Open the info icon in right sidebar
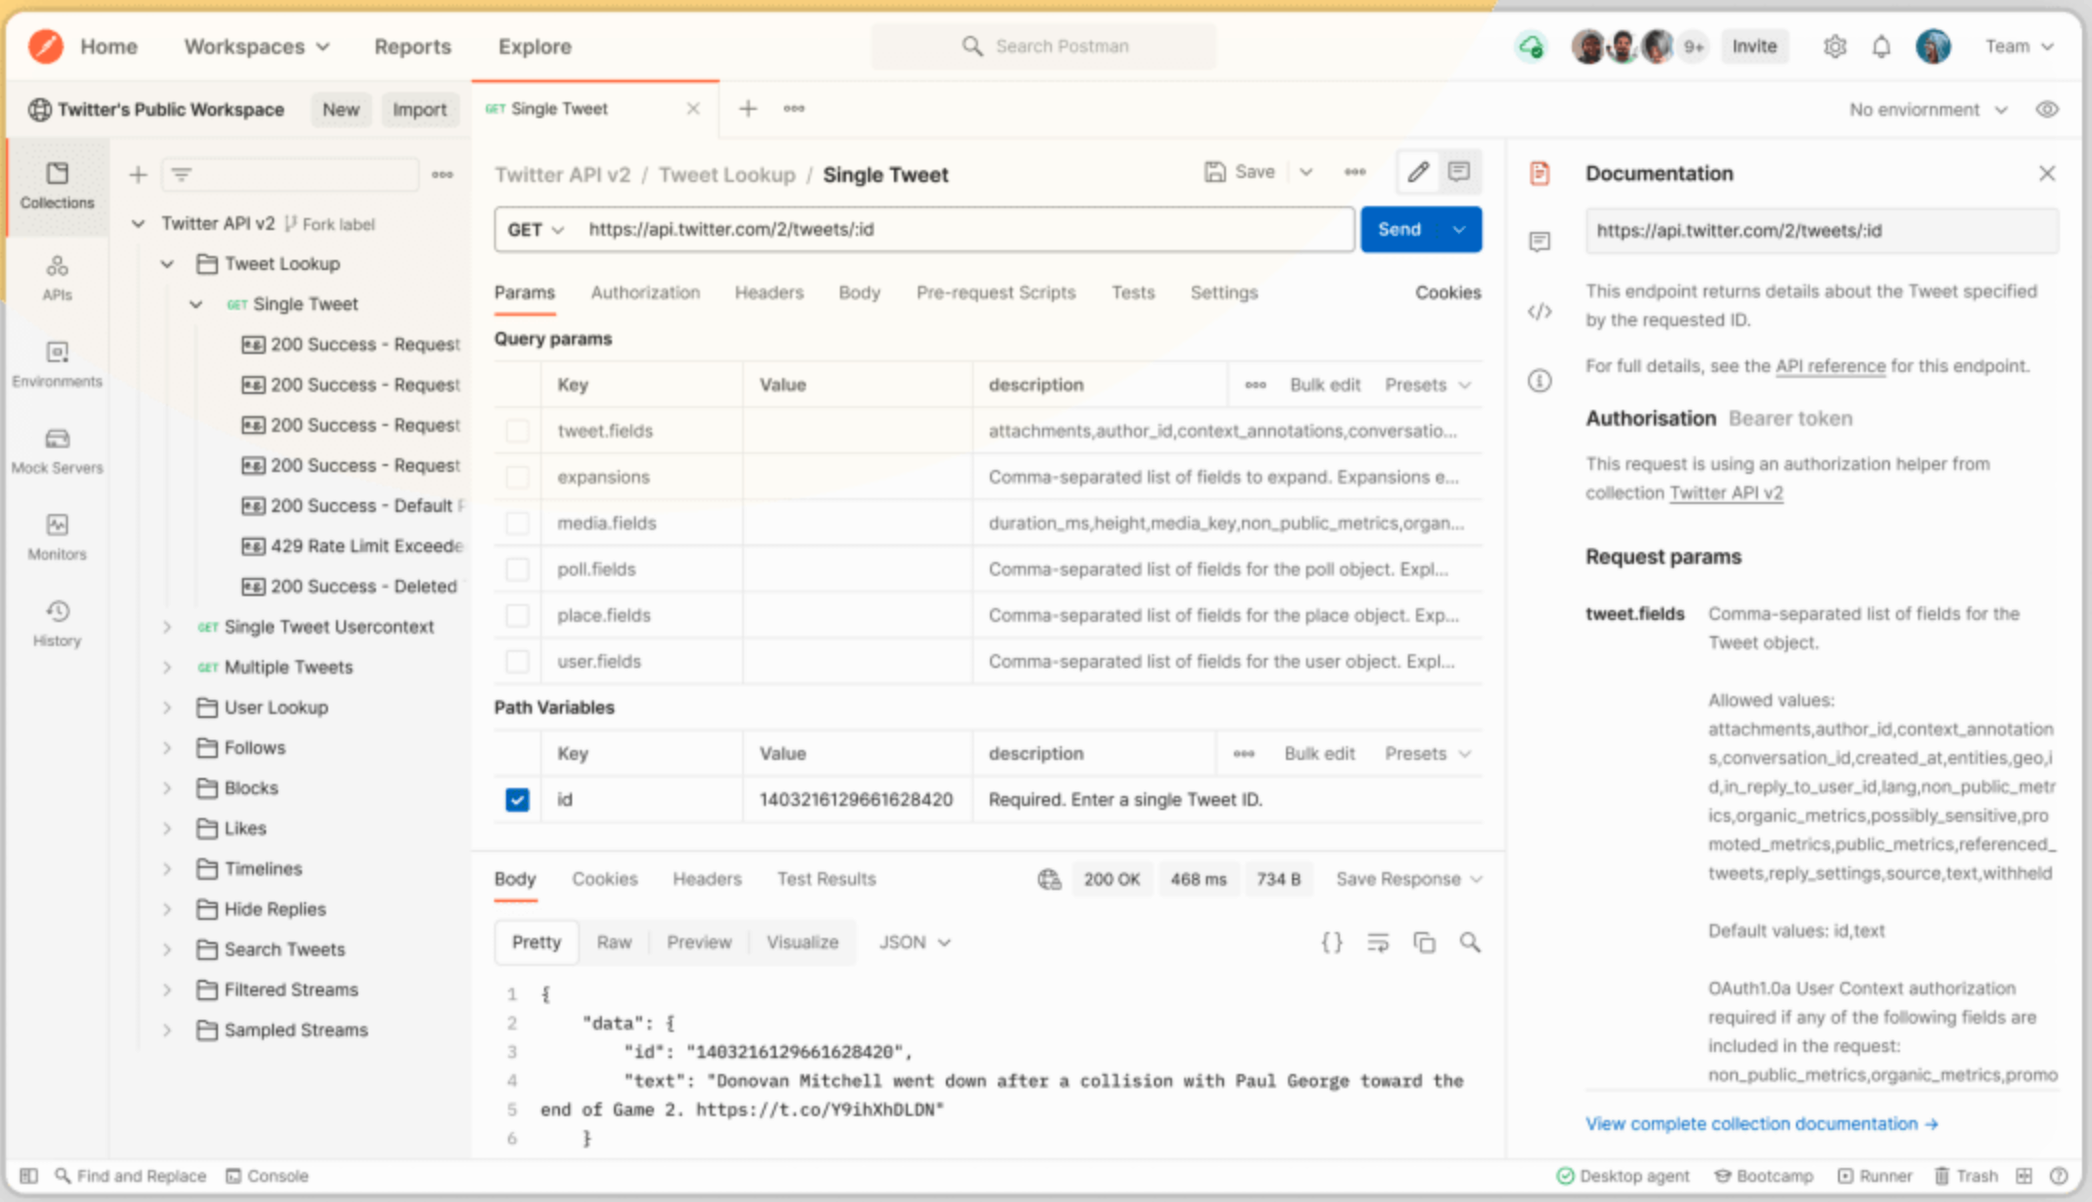Viewport: 2092px width, 1202px height. 1539,380
